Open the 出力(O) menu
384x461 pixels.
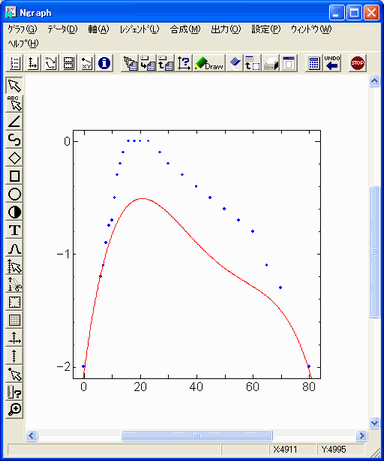[x=226, y=29]
